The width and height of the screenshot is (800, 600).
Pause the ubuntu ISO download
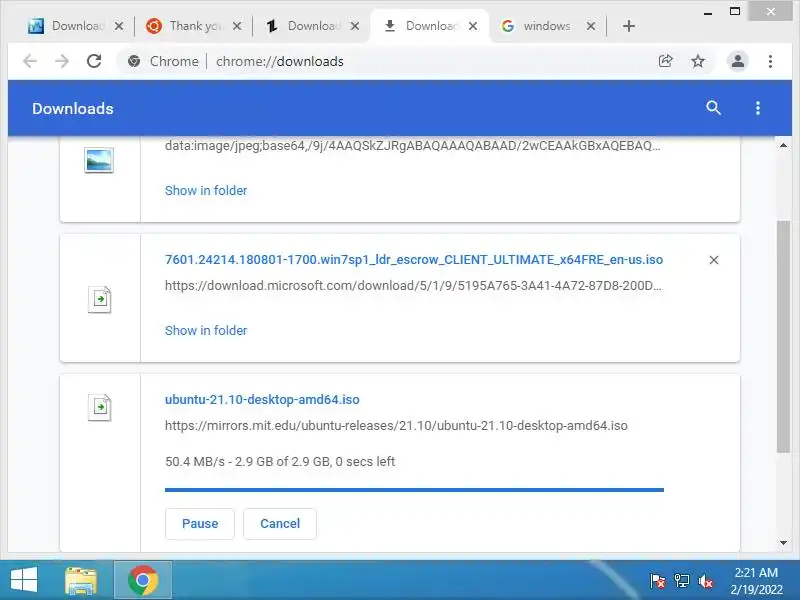[x=199, y=523]
